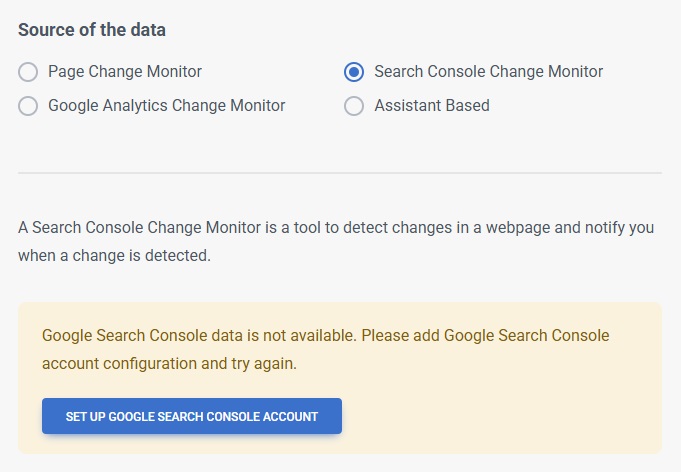Image resolution: width=681 pixels, height=472 pixels.
Task: Select the Google Analytics Change Monitor radio button
Action: [x=28, y=106]
